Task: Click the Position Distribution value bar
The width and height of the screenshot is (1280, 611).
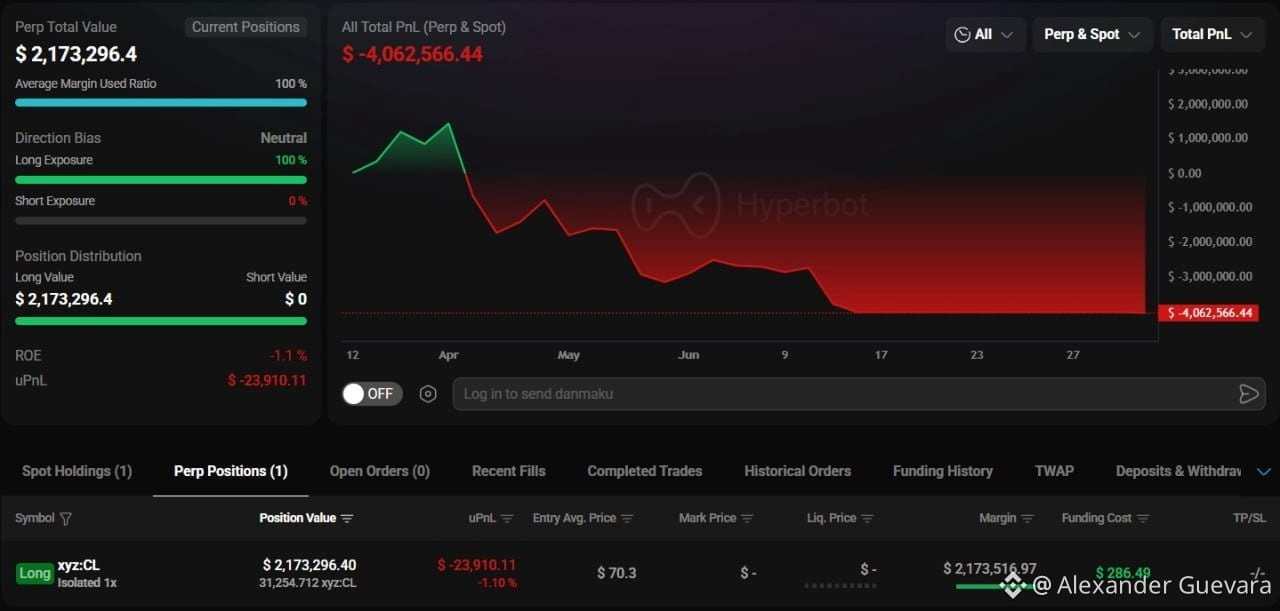Action: [161, 321]
